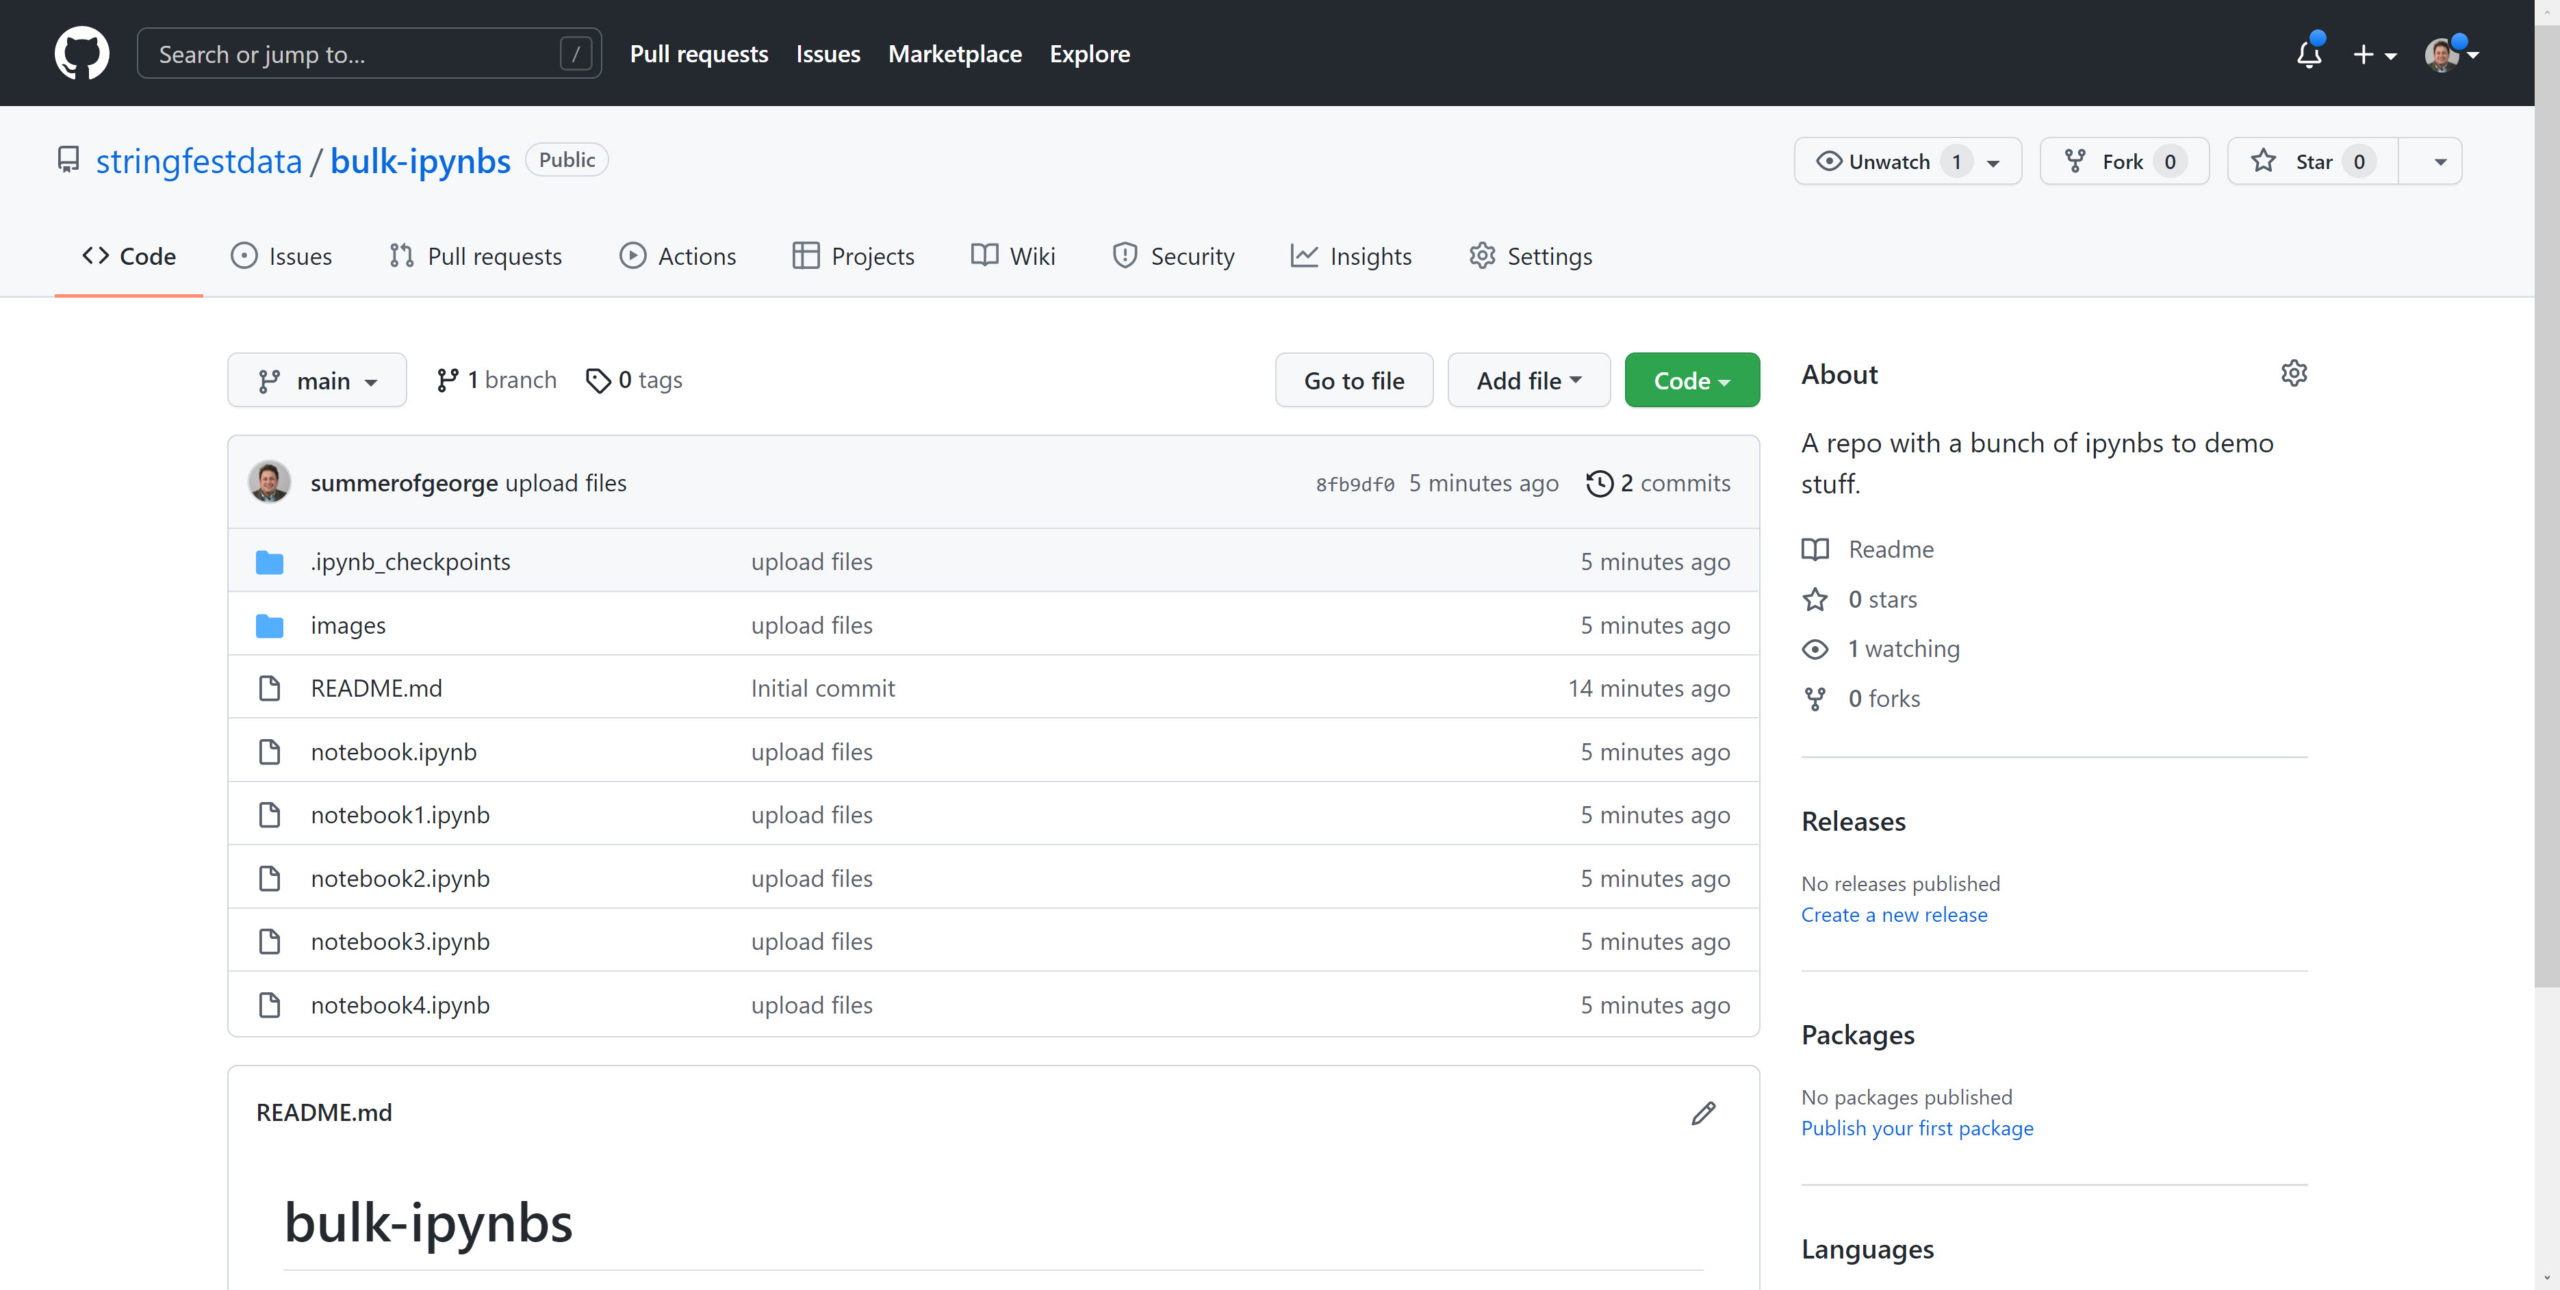Click the branch icon showing 1 branch
The height and width of the screenshot is (1290, 2560).
[447, 380]
